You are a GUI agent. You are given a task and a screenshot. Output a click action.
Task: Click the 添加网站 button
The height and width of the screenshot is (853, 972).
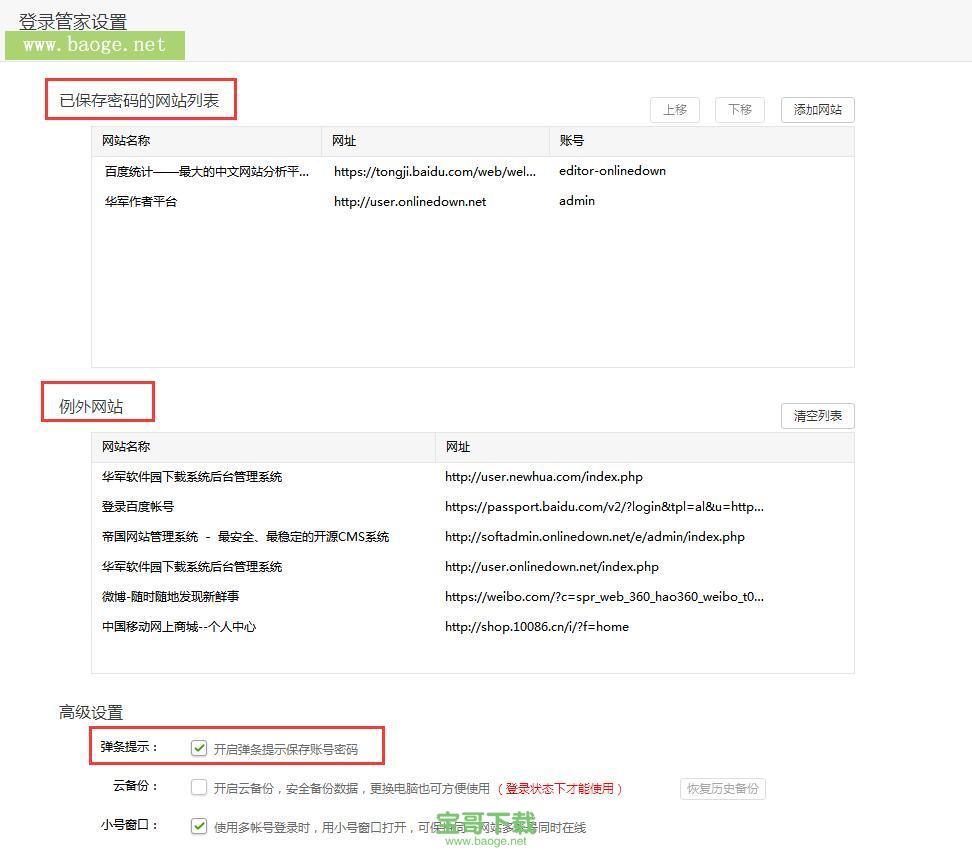click(816, 110)
